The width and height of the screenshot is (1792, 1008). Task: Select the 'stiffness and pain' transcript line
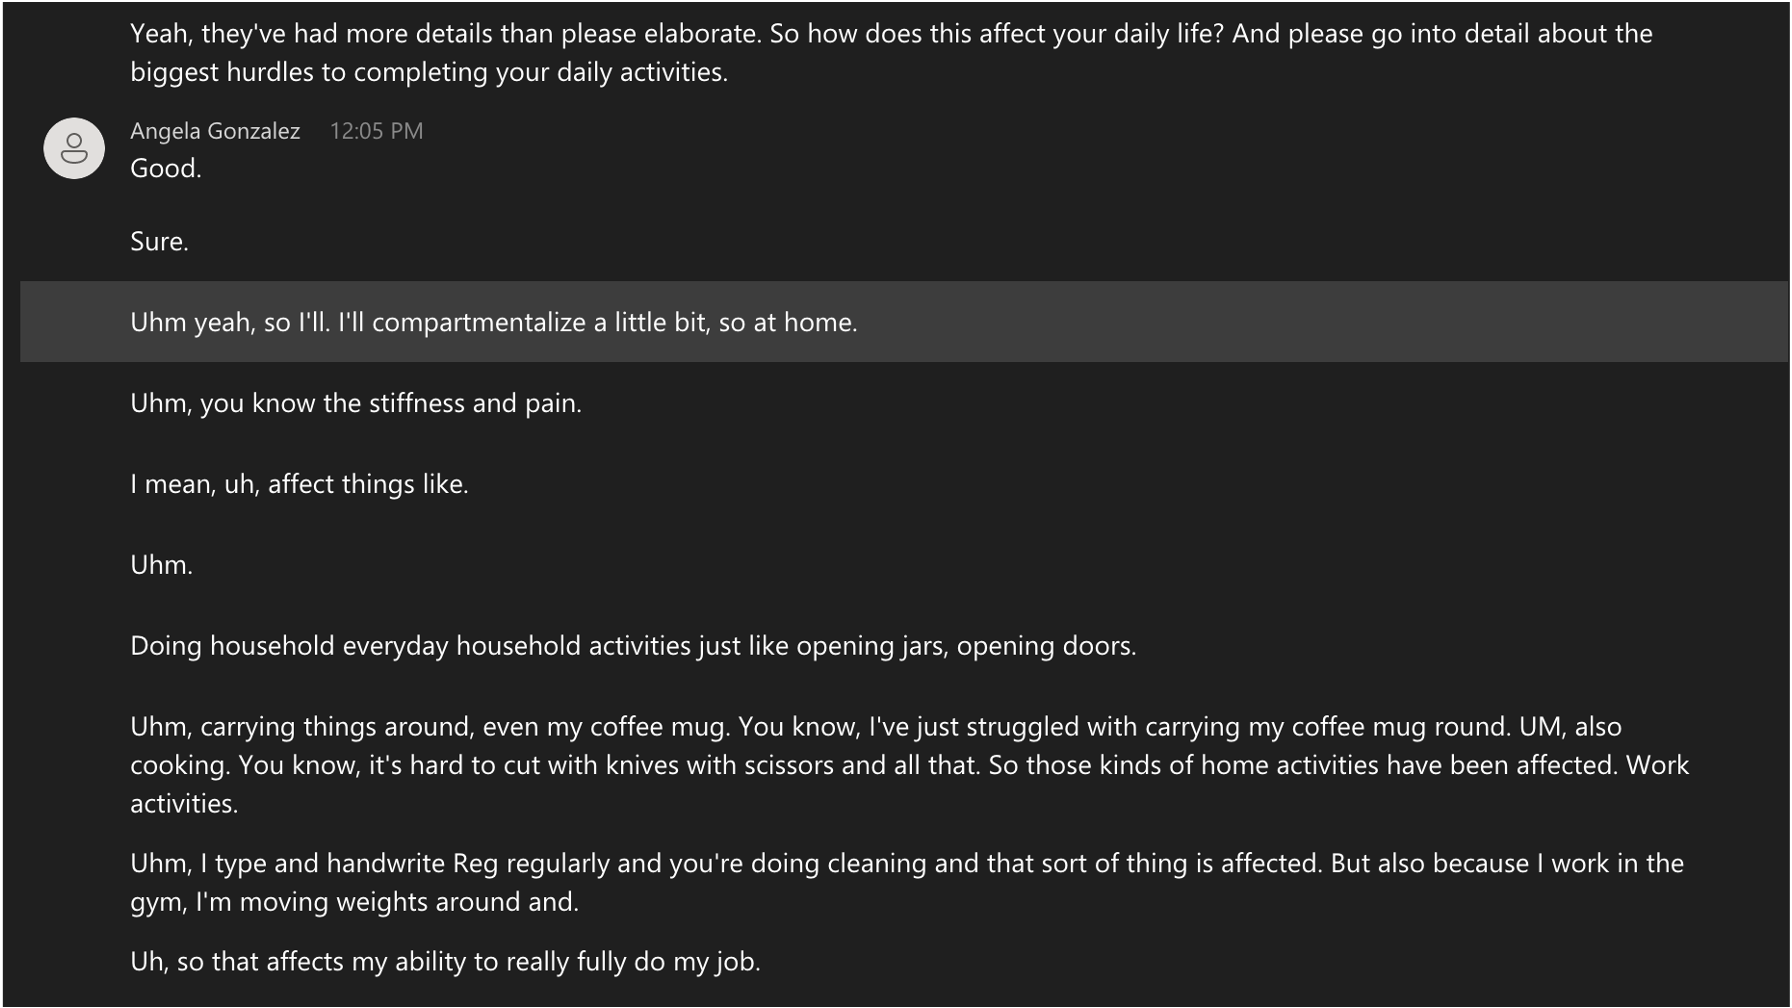point(356,403)
